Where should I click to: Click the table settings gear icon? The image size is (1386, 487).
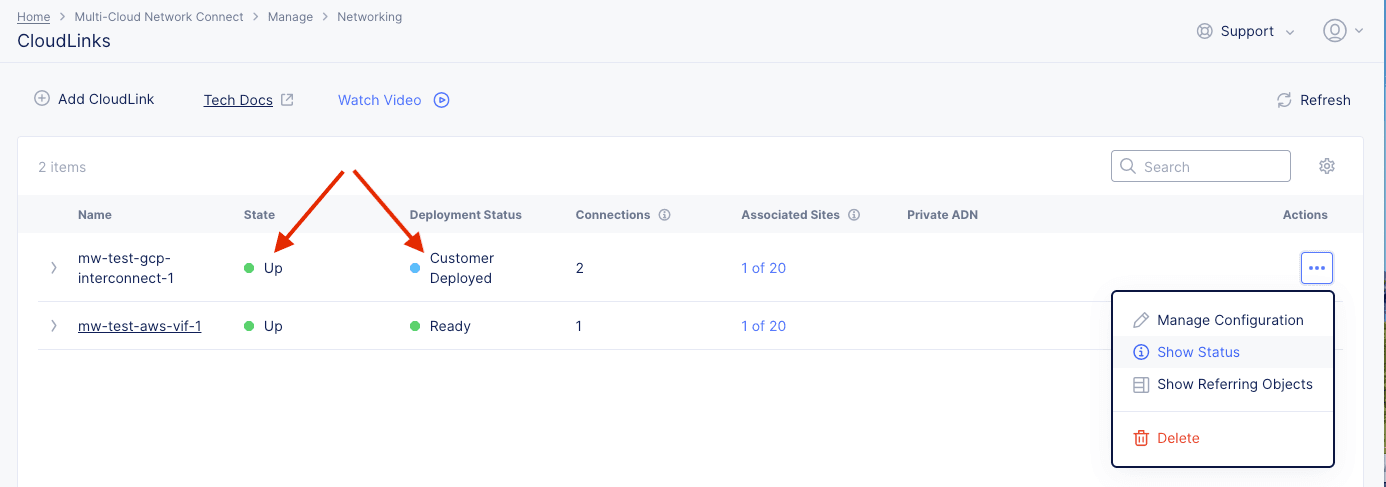[1327, 166]
